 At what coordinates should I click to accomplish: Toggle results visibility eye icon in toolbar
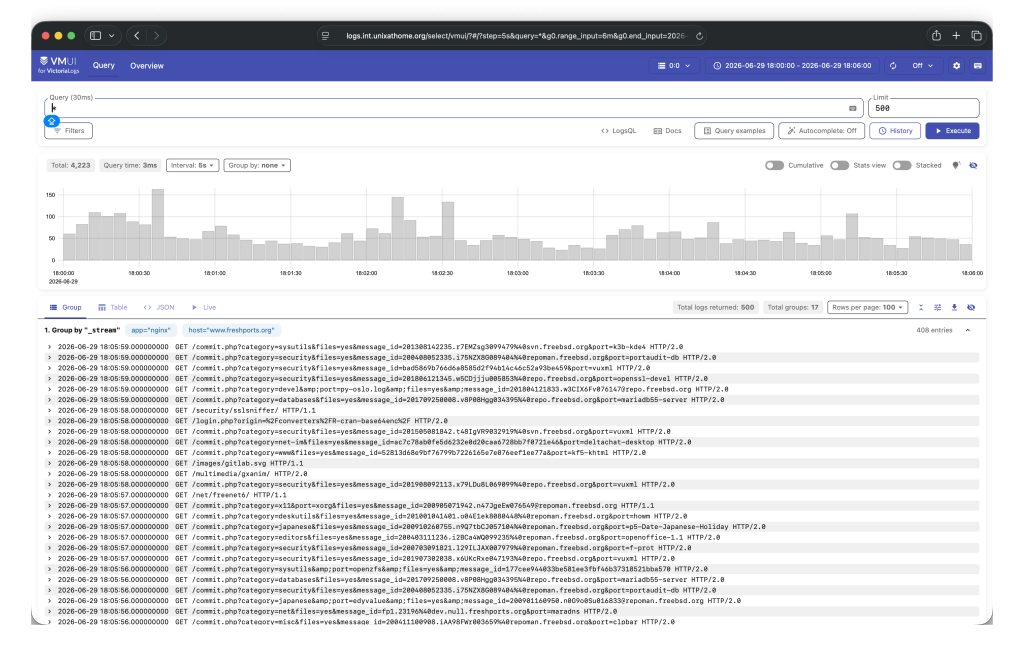(971, 308)
